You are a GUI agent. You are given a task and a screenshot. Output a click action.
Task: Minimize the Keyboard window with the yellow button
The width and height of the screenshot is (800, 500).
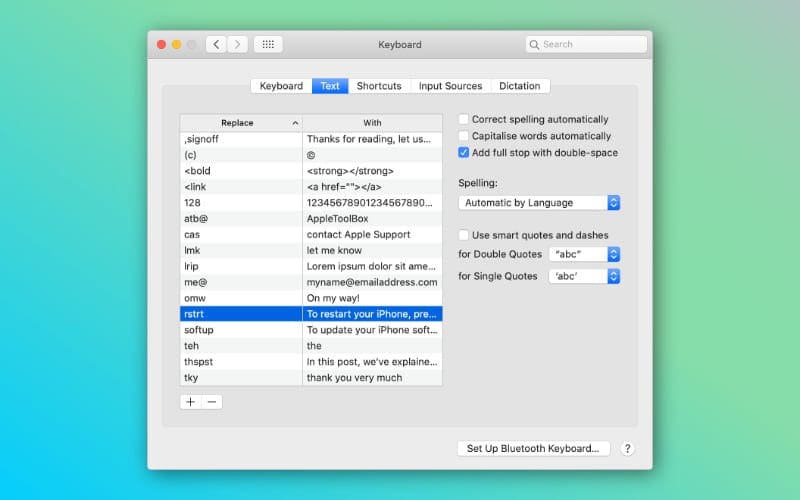(177, 44)
